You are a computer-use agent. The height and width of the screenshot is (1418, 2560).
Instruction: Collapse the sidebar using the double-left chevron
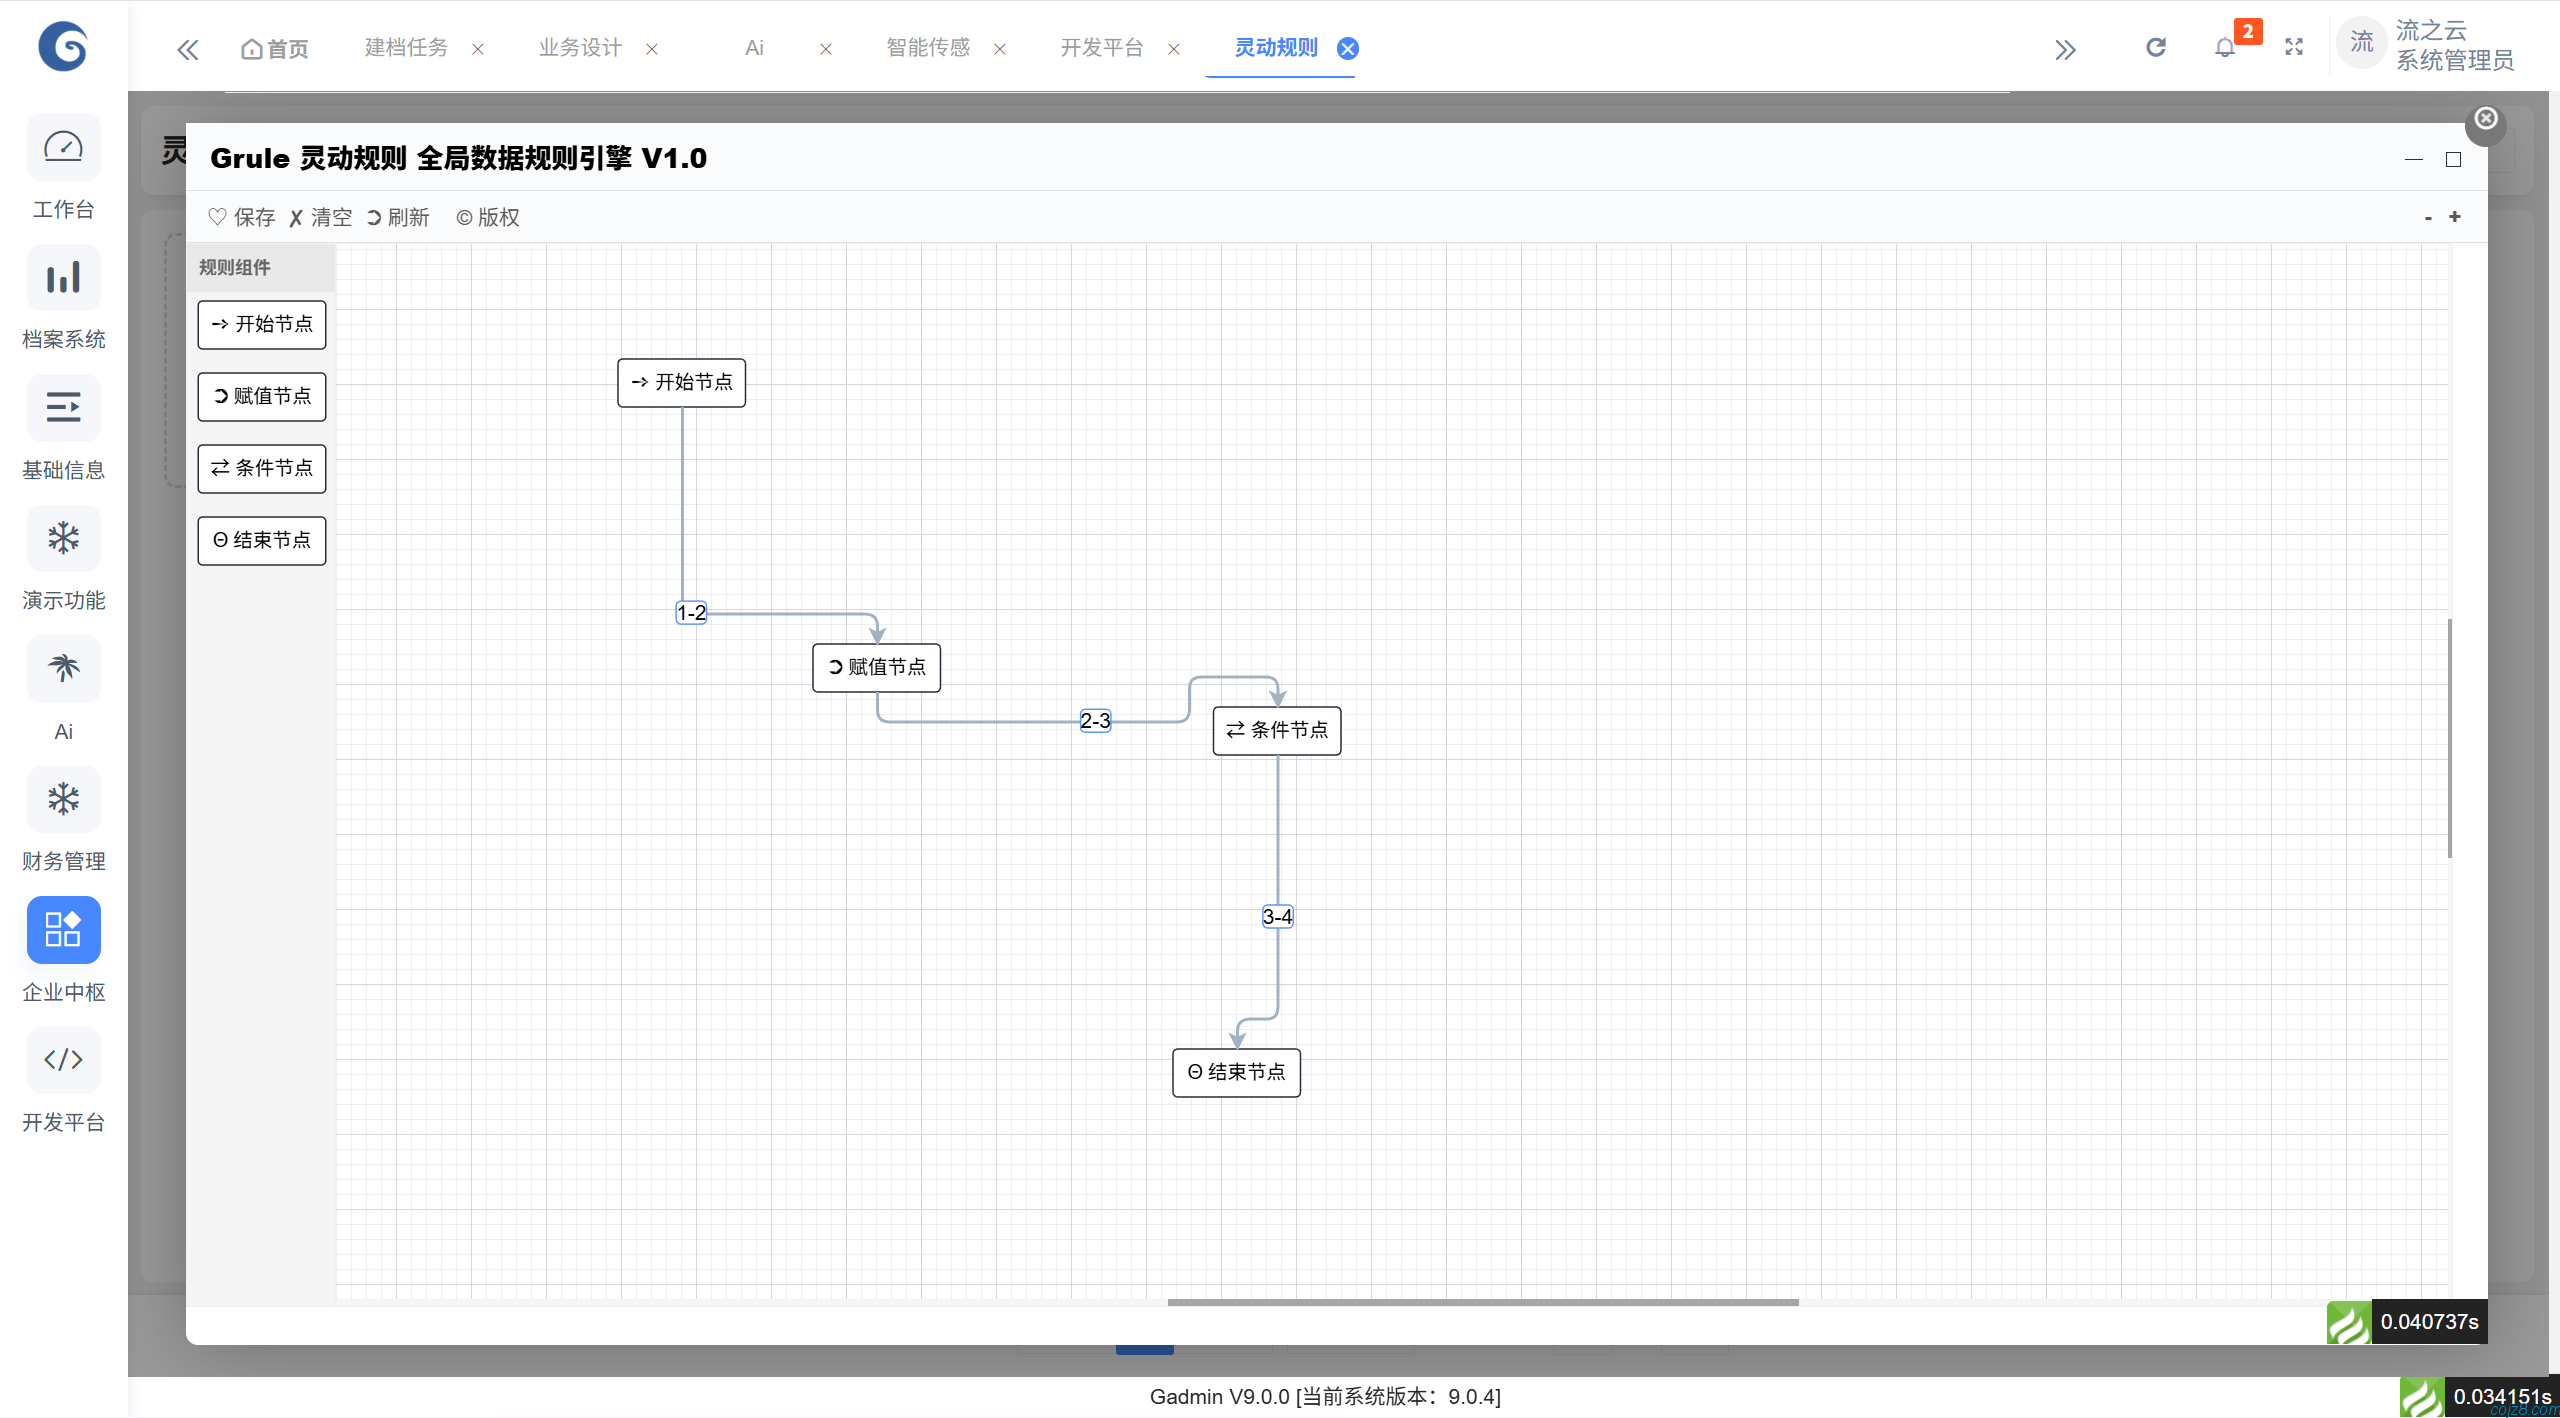188,48
